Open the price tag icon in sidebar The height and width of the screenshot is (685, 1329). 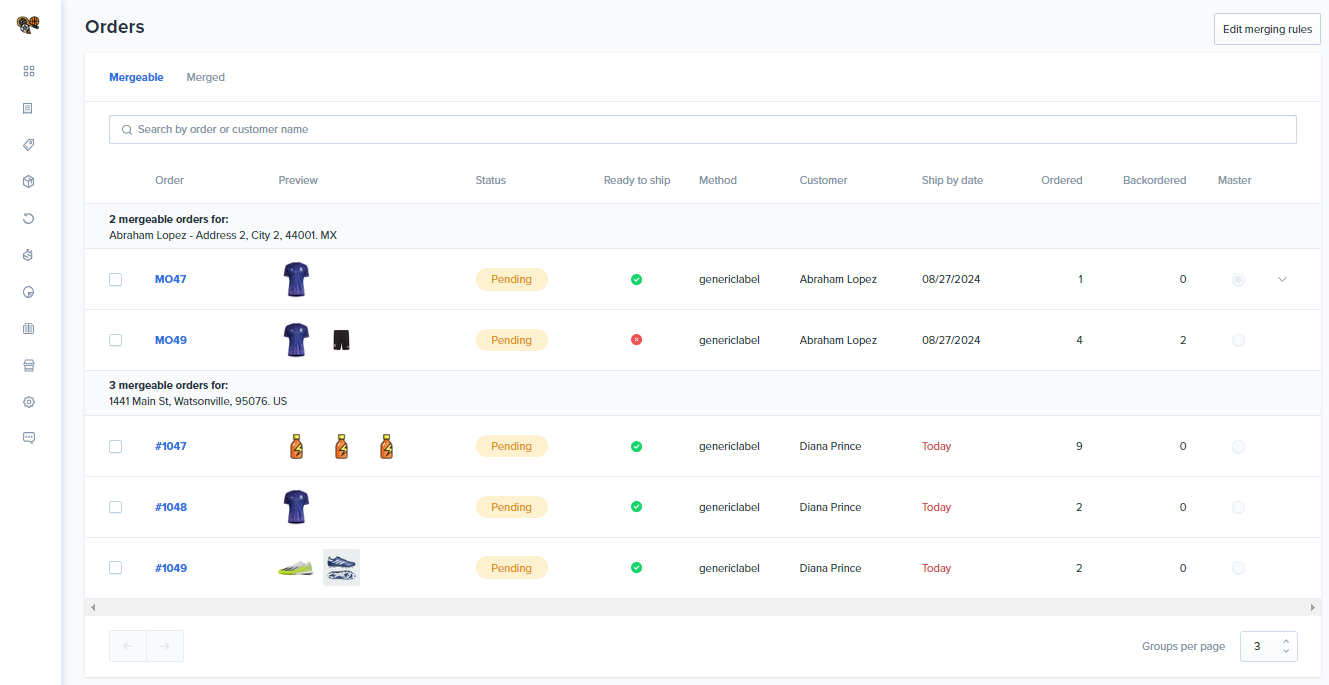[29, 145]
